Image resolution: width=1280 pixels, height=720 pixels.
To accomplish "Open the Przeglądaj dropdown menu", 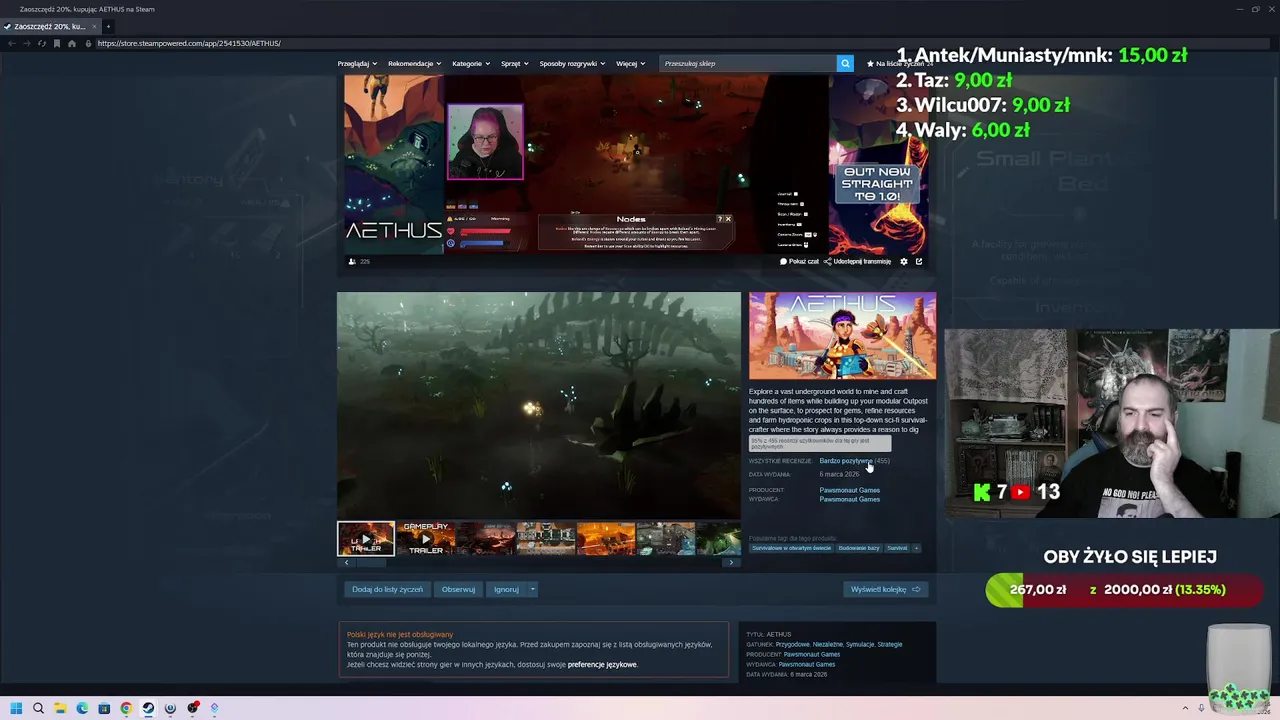I will point(357,63).
